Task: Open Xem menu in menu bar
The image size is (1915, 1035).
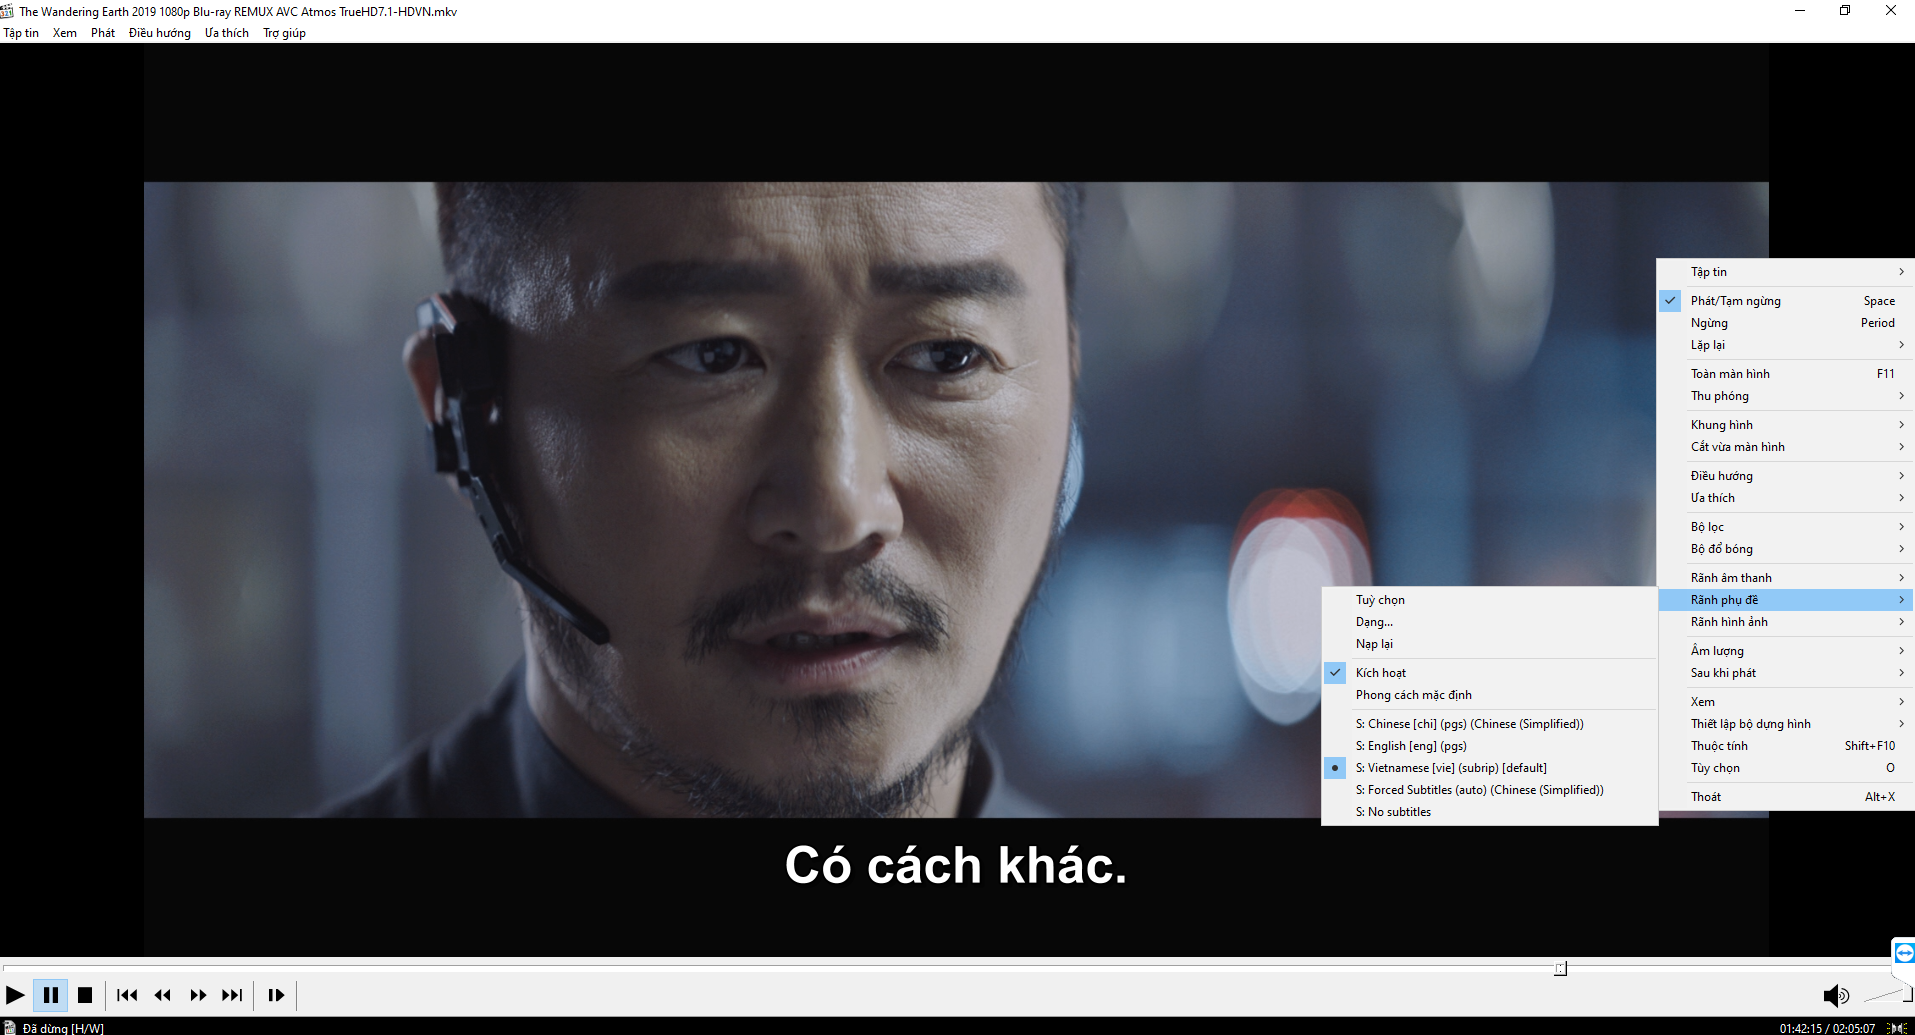Action: pyautogui.click(x=65, y=33)
